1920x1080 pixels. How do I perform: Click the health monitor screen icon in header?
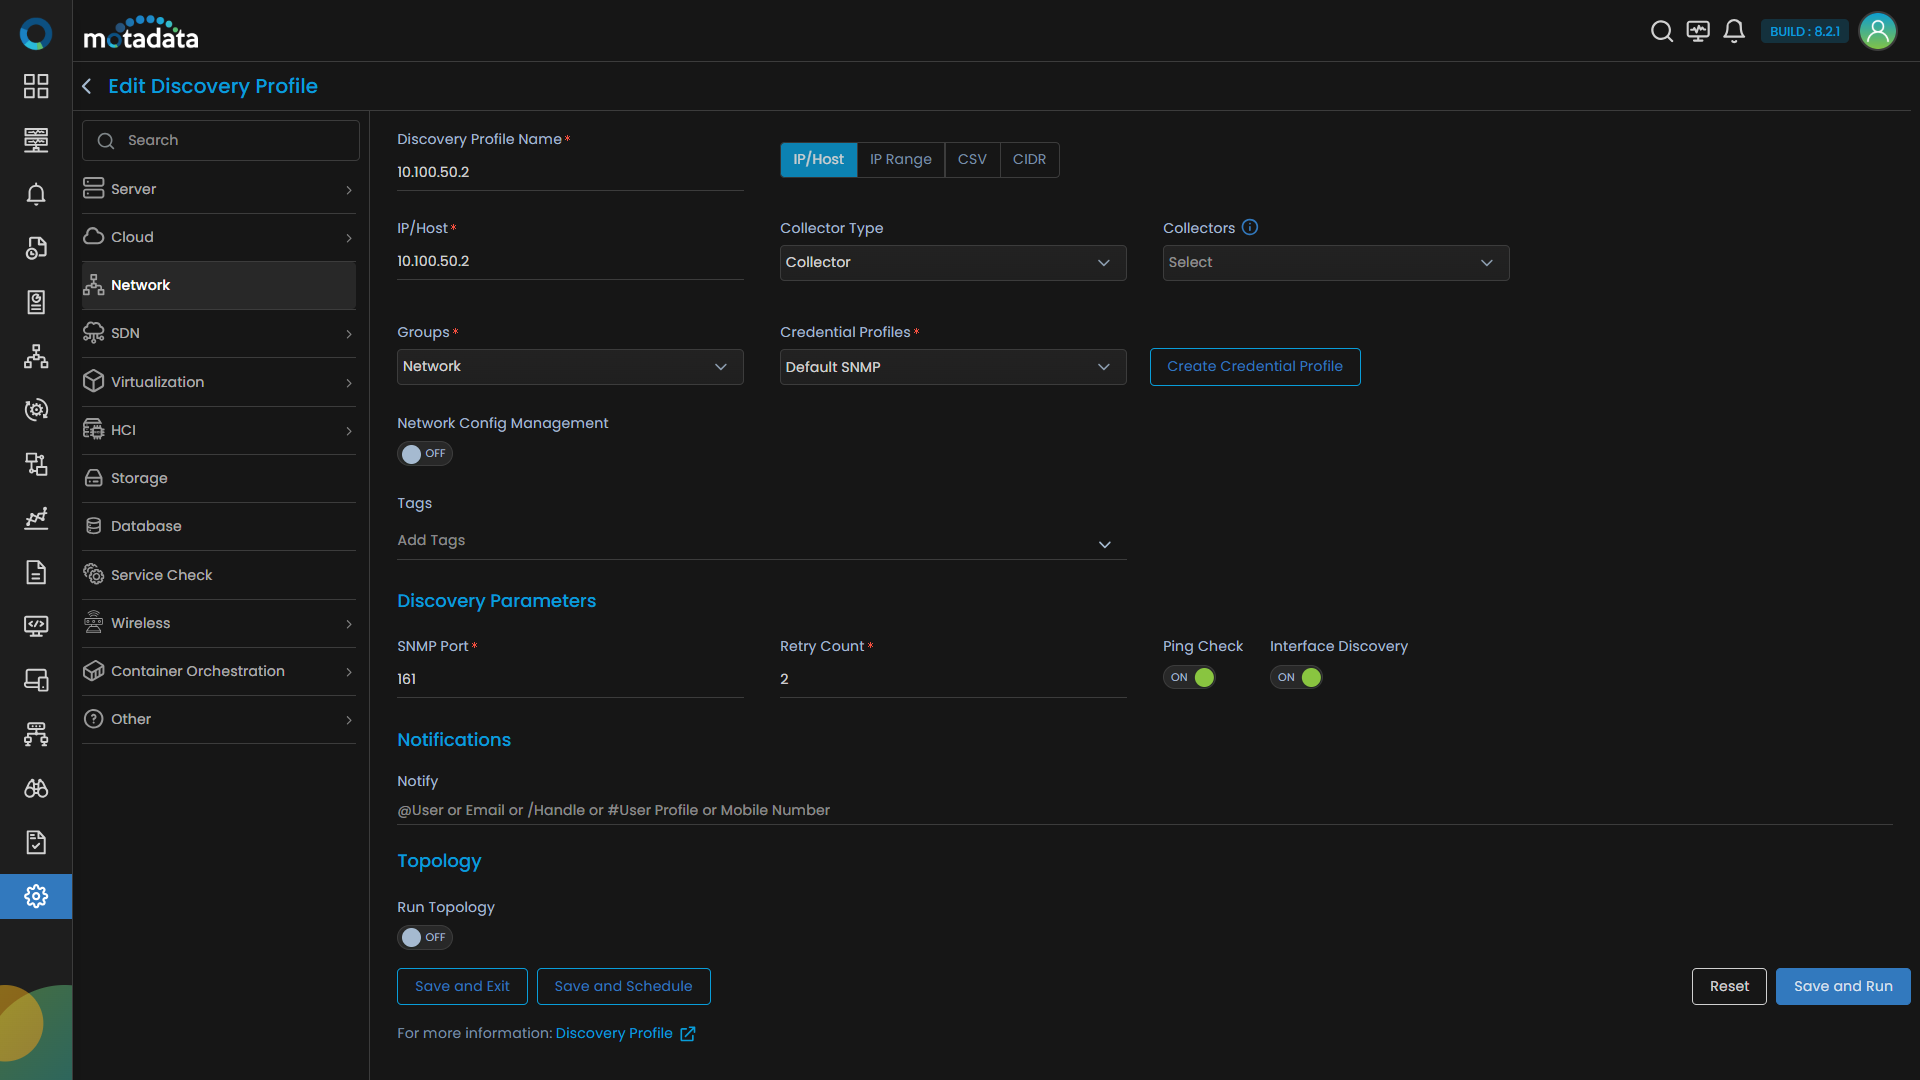[x=1698, y=31]
